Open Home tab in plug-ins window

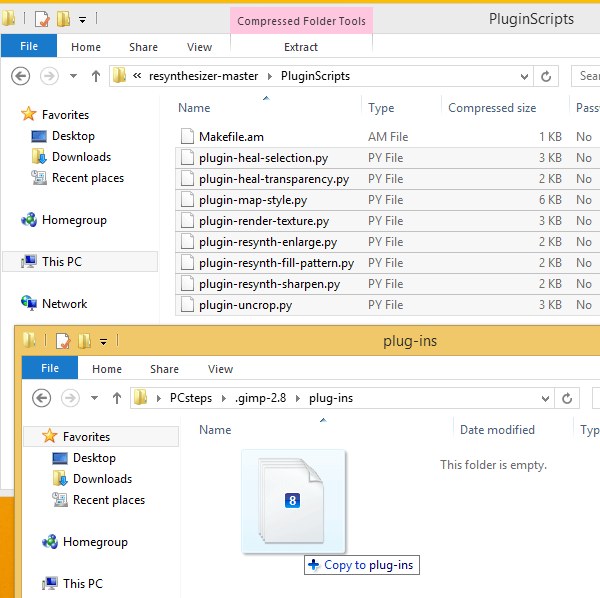107,369
